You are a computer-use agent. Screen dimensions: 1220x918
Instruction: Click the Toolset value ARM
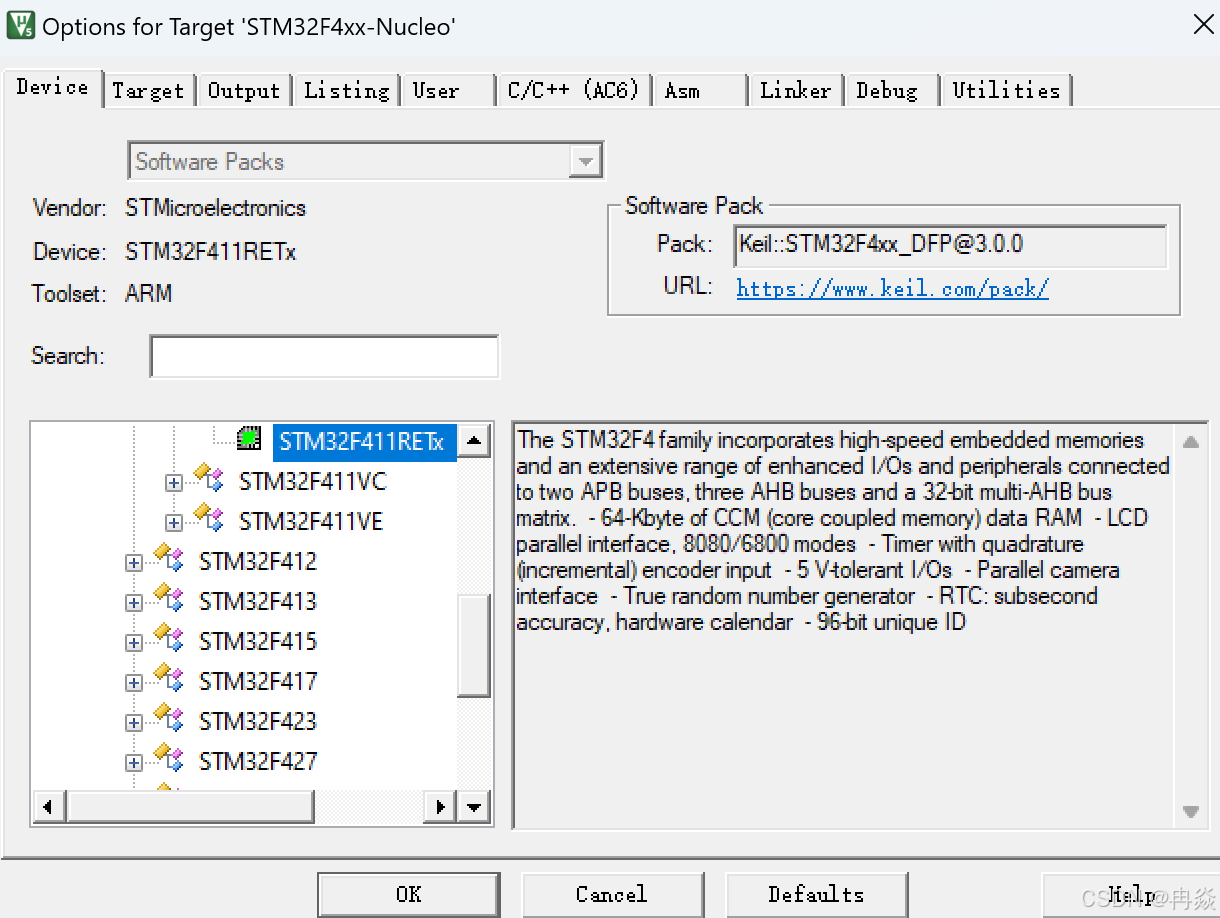(x=149, y=294)
